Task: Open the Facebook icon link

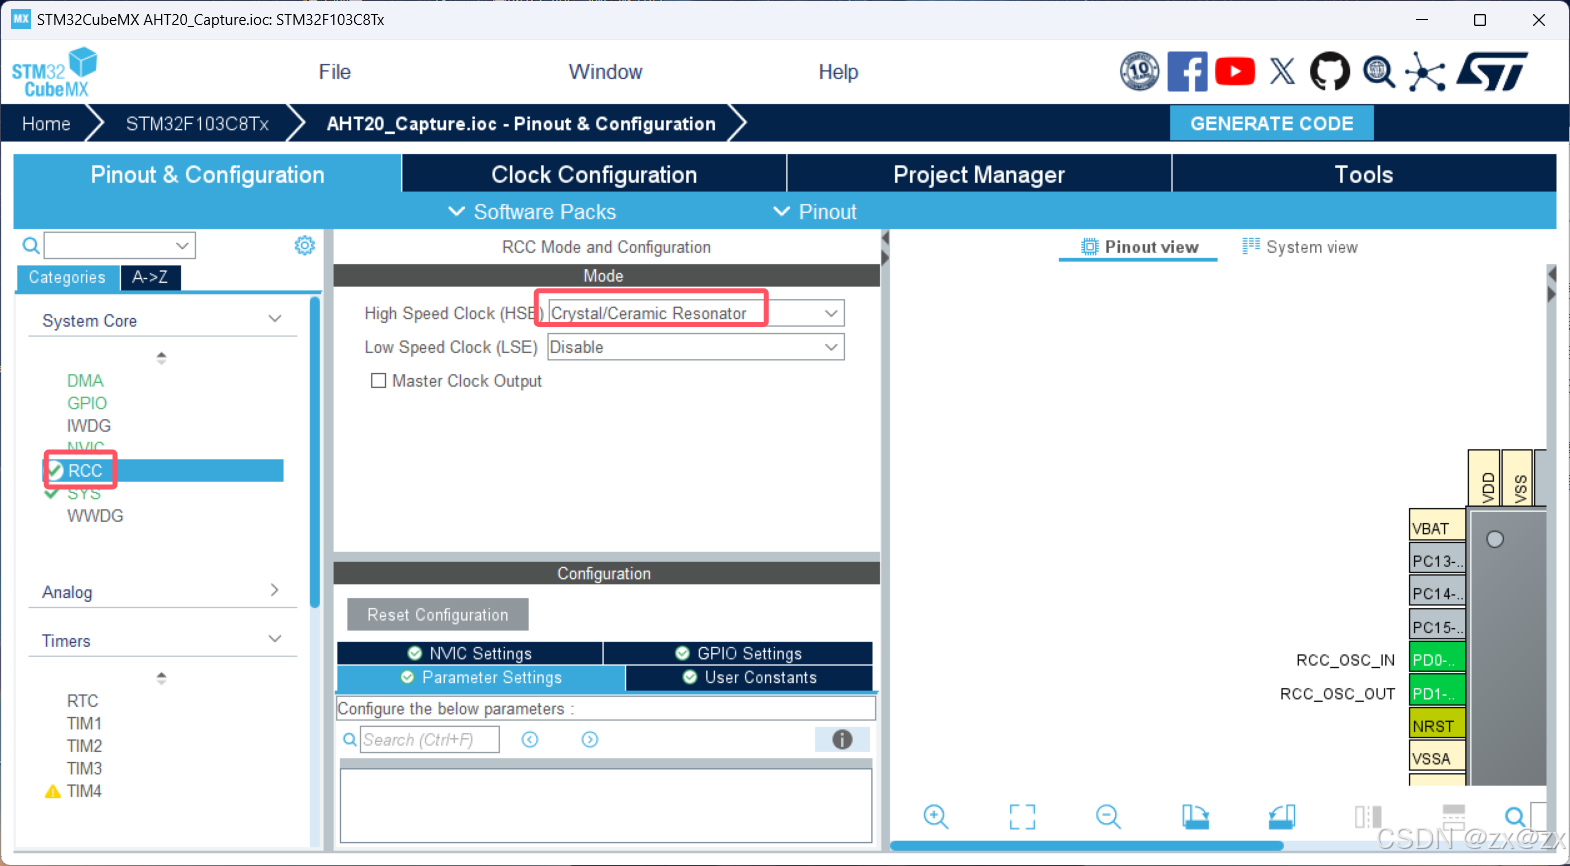Action: click(x=1187, y=72)
